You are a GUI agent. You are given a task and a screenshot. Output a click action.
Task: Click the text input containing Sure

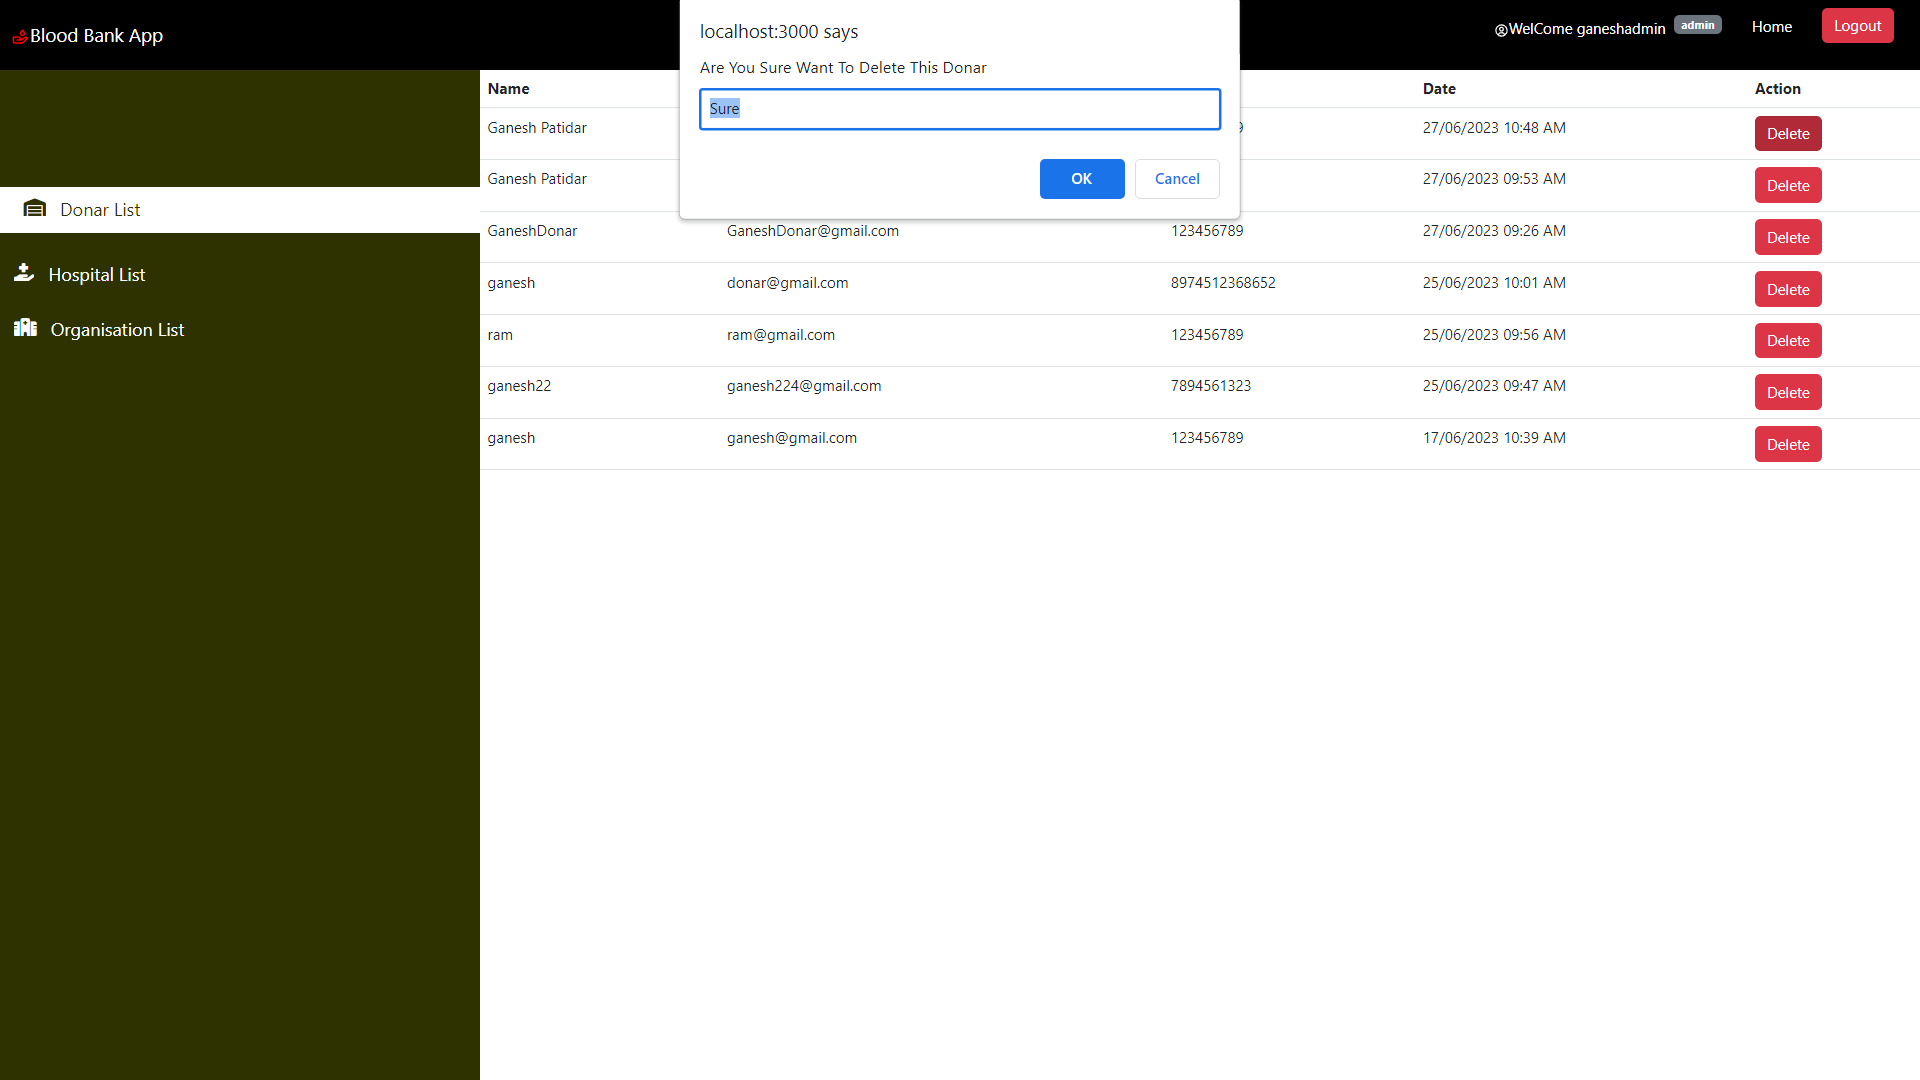[959, 109]
